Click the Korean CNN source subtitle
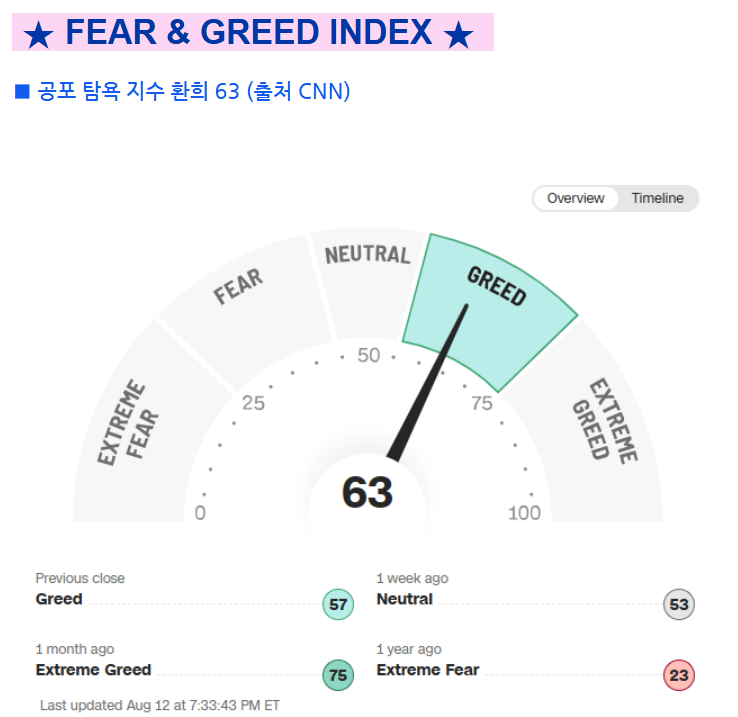738x717 pixels. click(194, 91)
